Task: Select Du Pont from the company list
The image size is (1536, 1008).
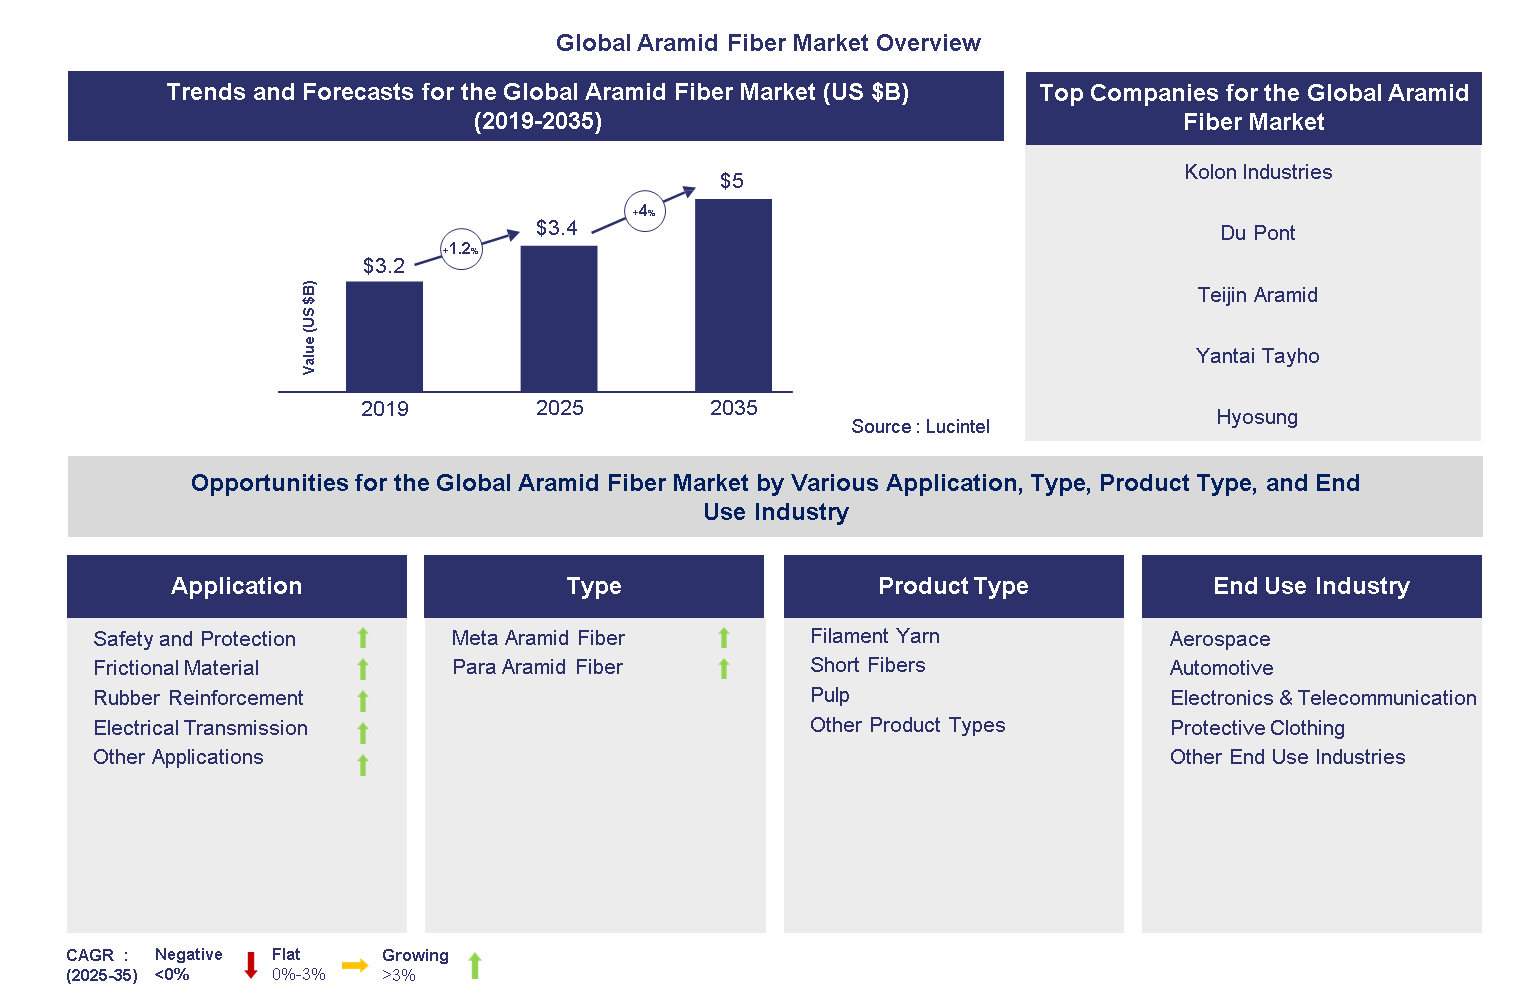Action: coord(1257,233)
